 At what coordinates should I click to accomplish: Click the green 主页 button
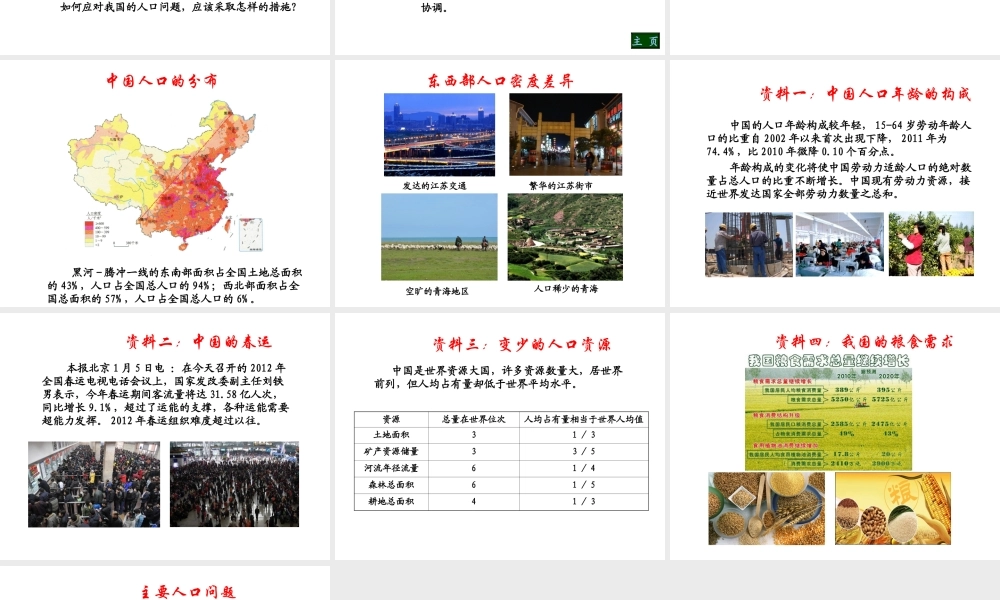[x=645, y=41]
